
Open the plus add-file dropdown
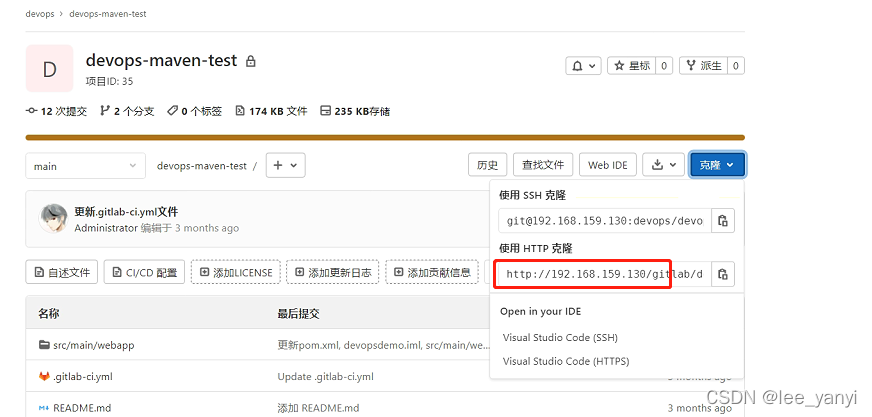point(285,165)
